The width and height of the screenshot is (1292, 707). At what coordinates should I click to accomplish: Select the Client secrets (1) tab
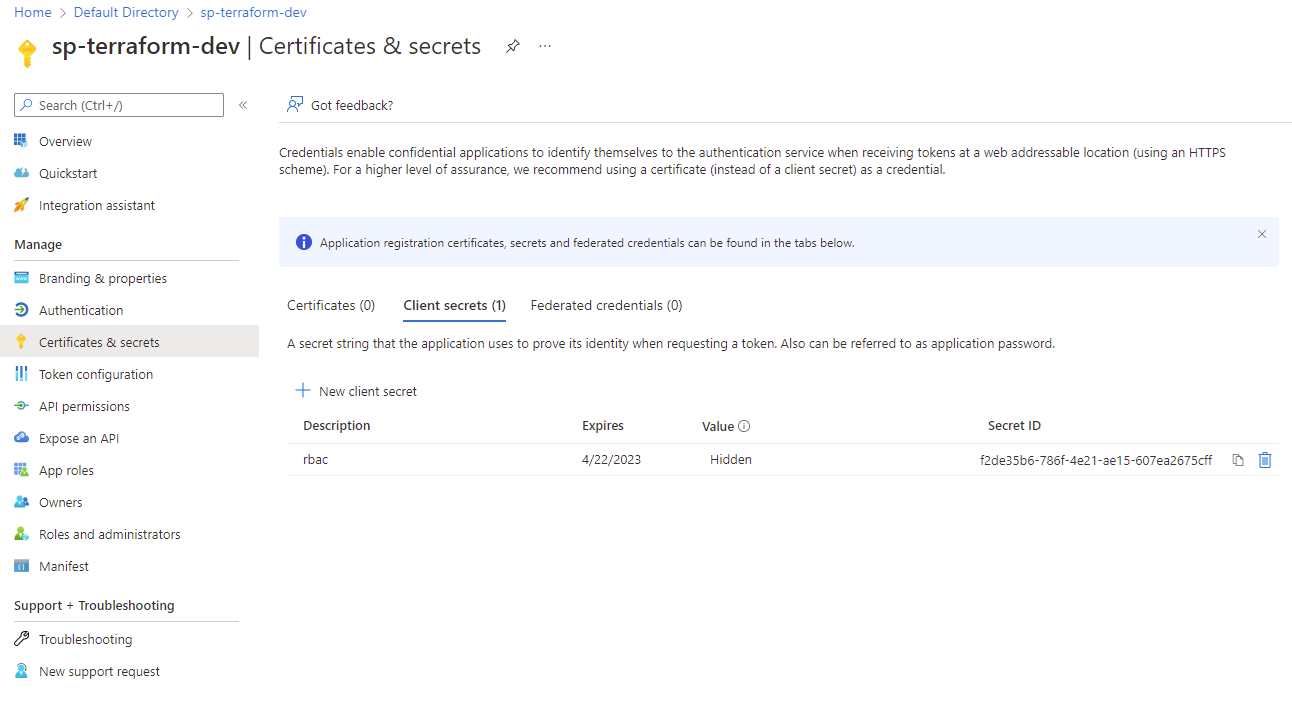(x=454, y=305)
